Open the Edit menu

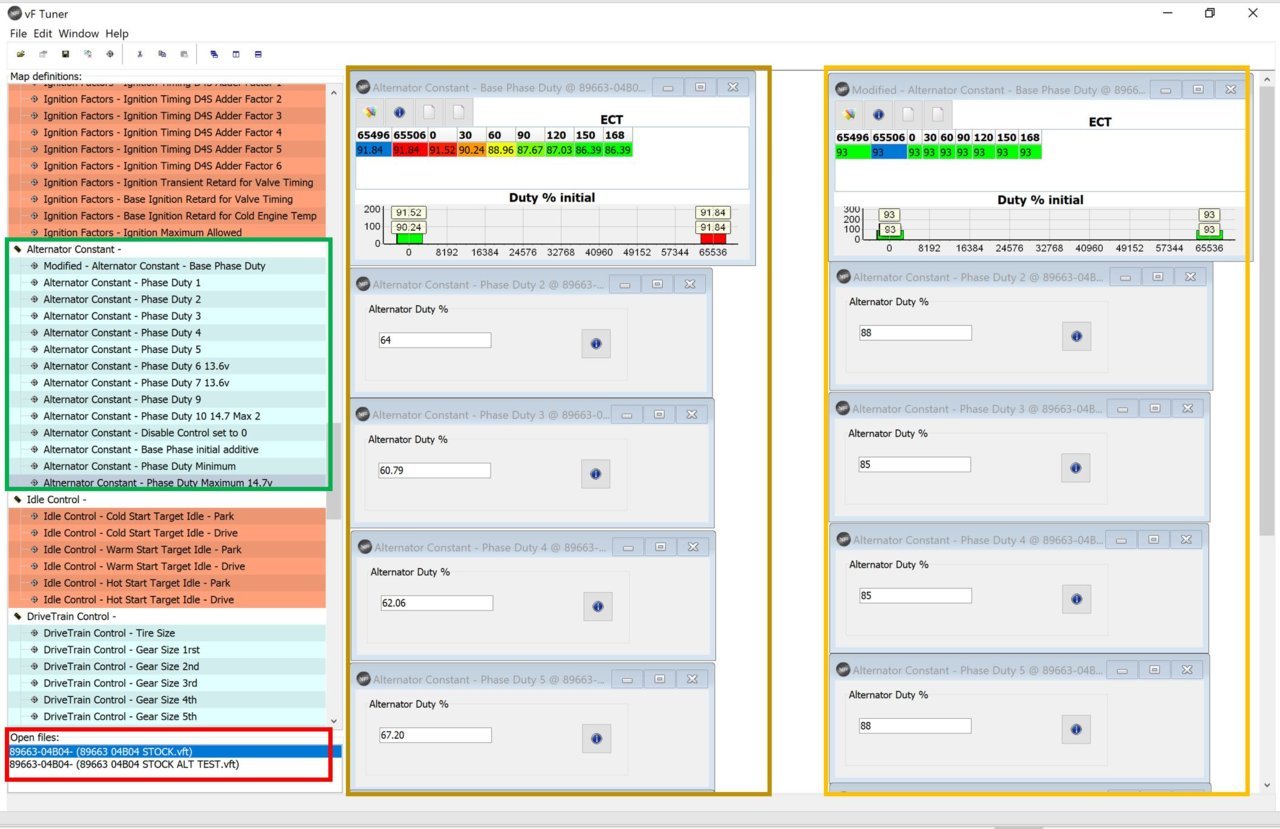tap(42, 34)
